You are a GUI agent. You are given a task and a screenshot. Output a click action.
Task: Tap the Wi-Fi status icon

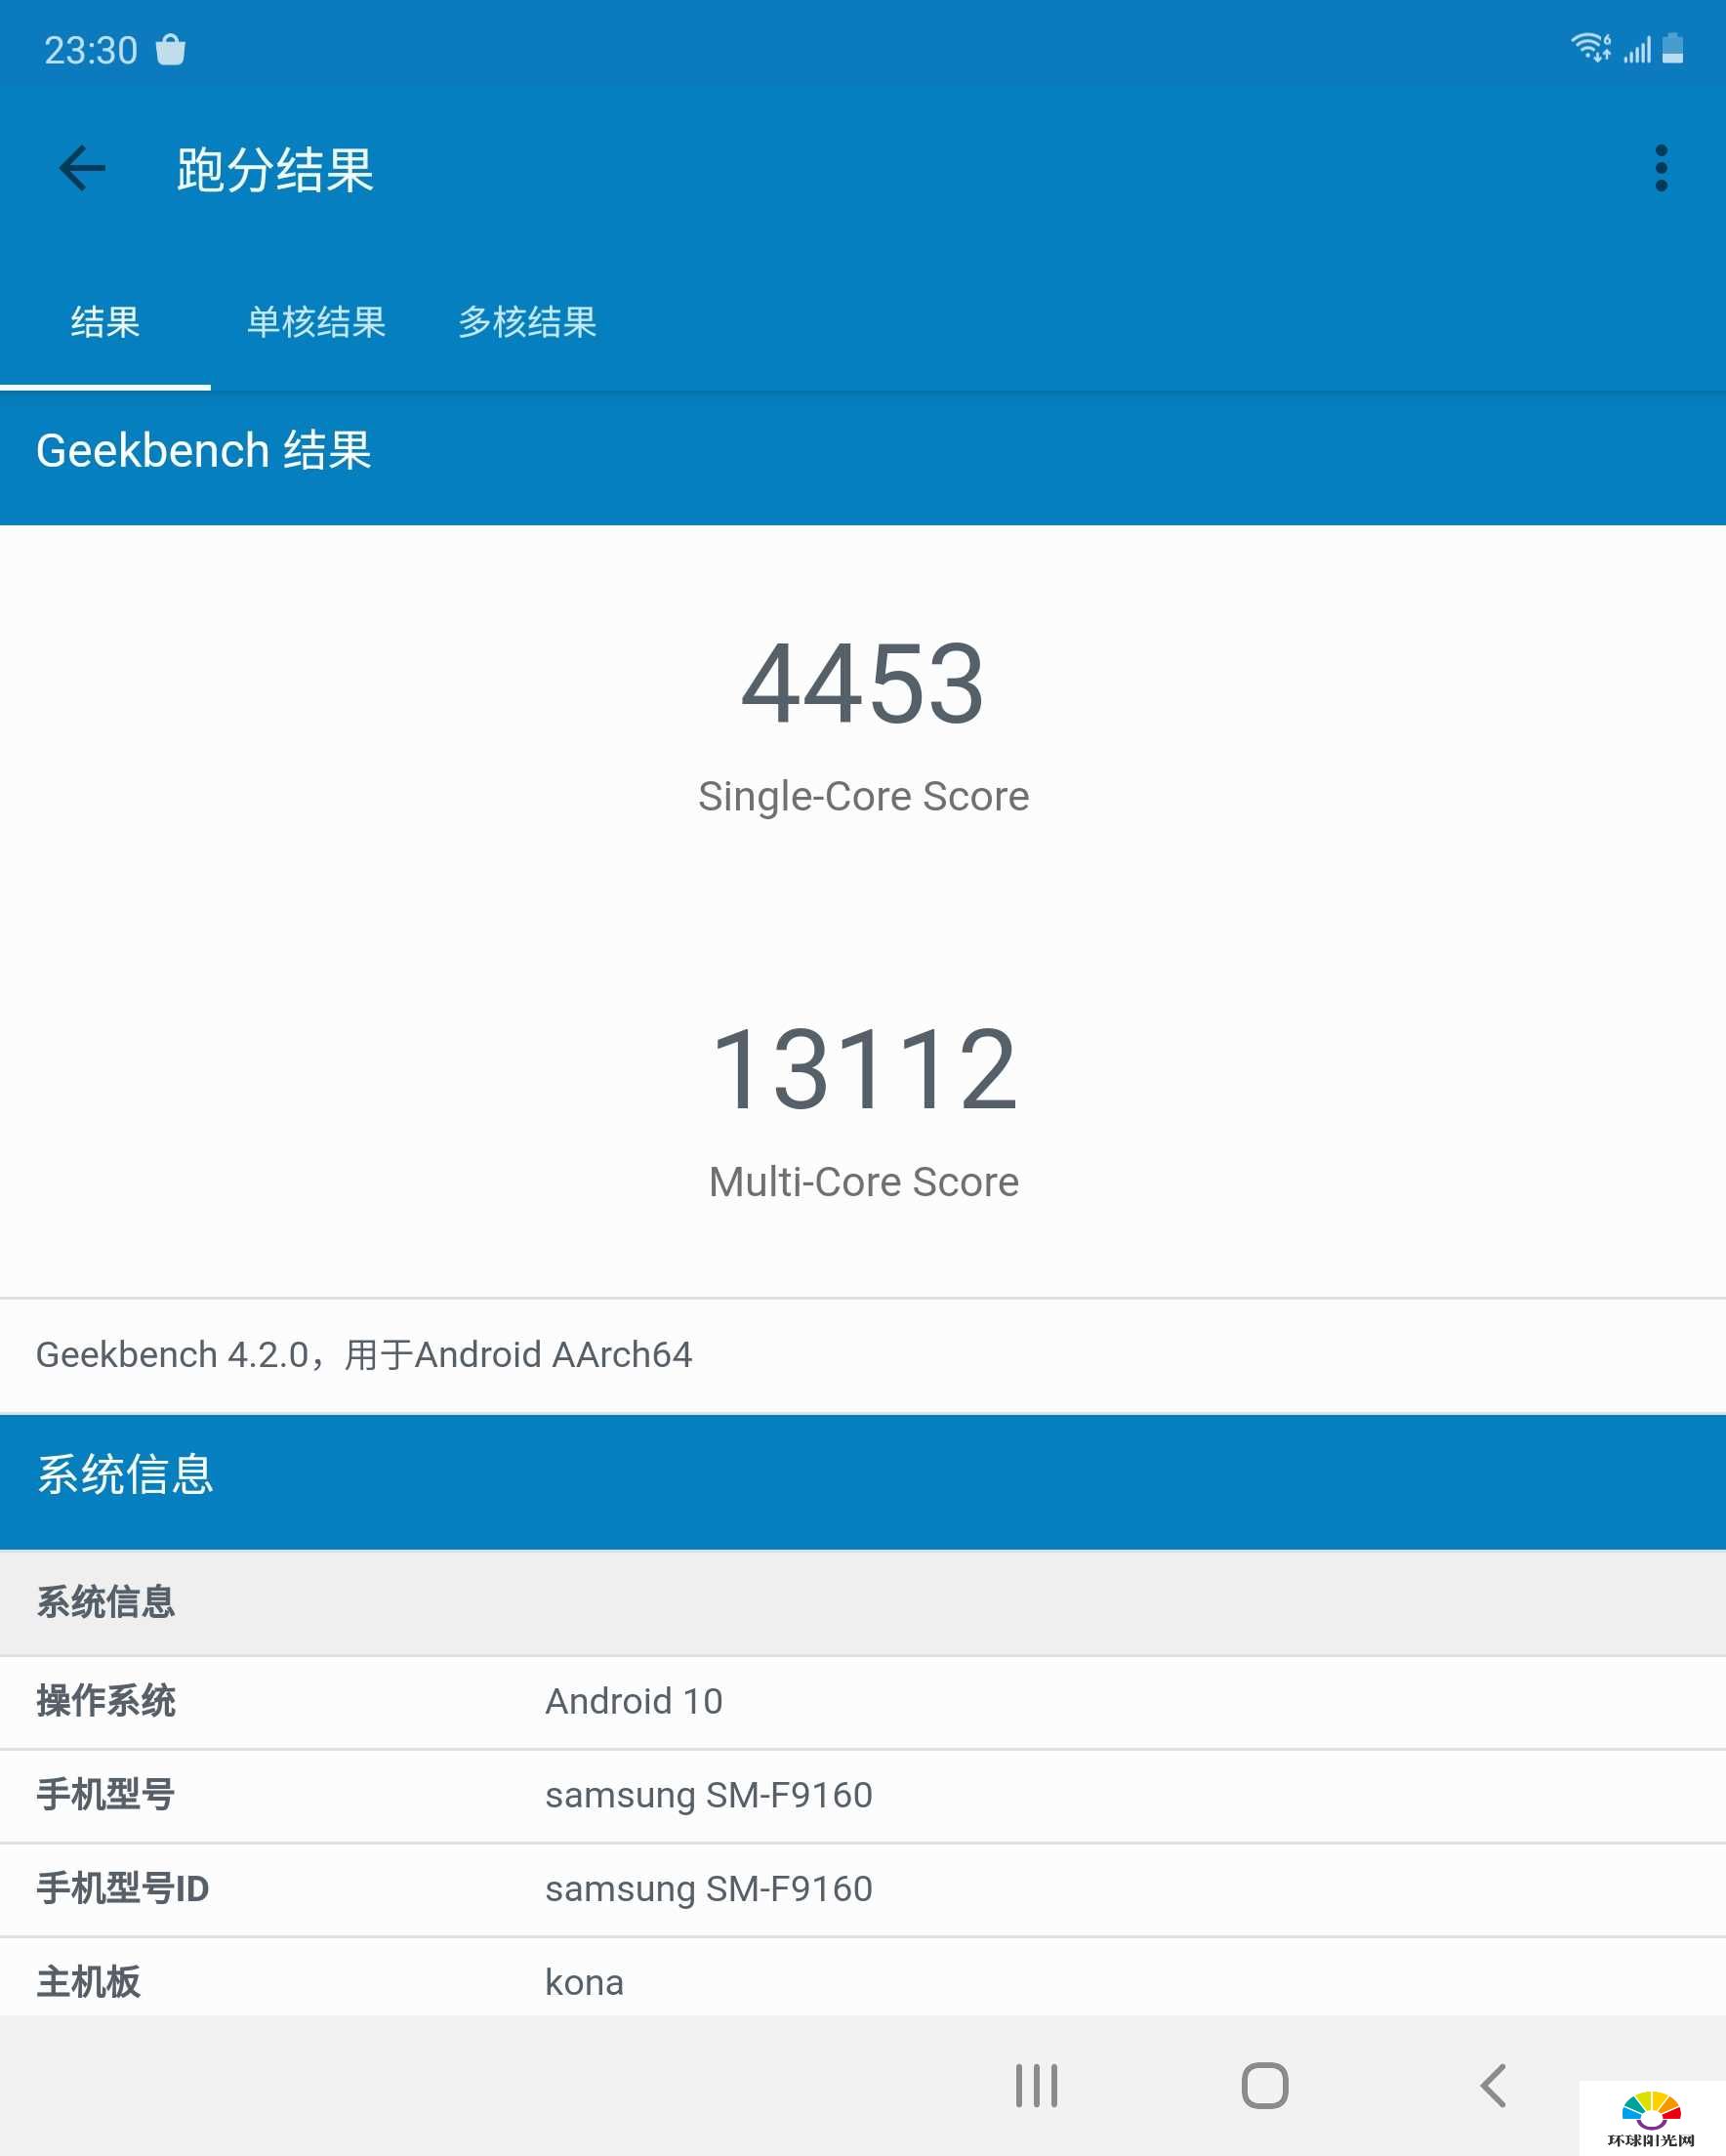(1590, 48)
